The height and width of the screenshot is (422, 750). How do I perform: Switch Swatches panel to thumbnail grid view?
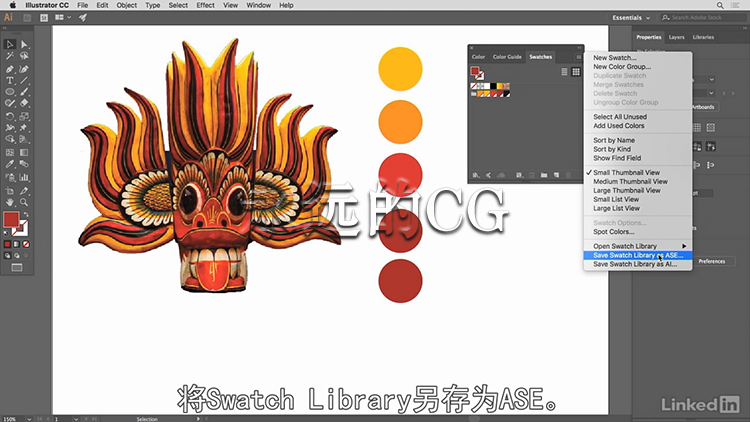[x=576, y=72]
